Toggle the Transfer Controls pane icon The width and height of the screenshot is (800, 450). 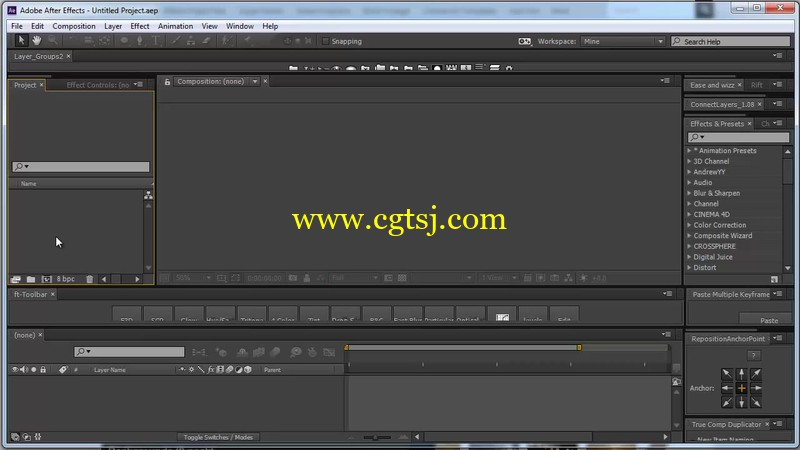[27, 437]
